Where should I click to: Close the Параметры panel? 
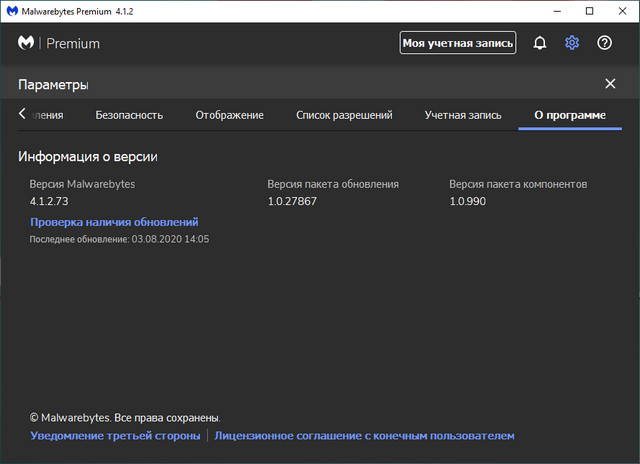610,84
